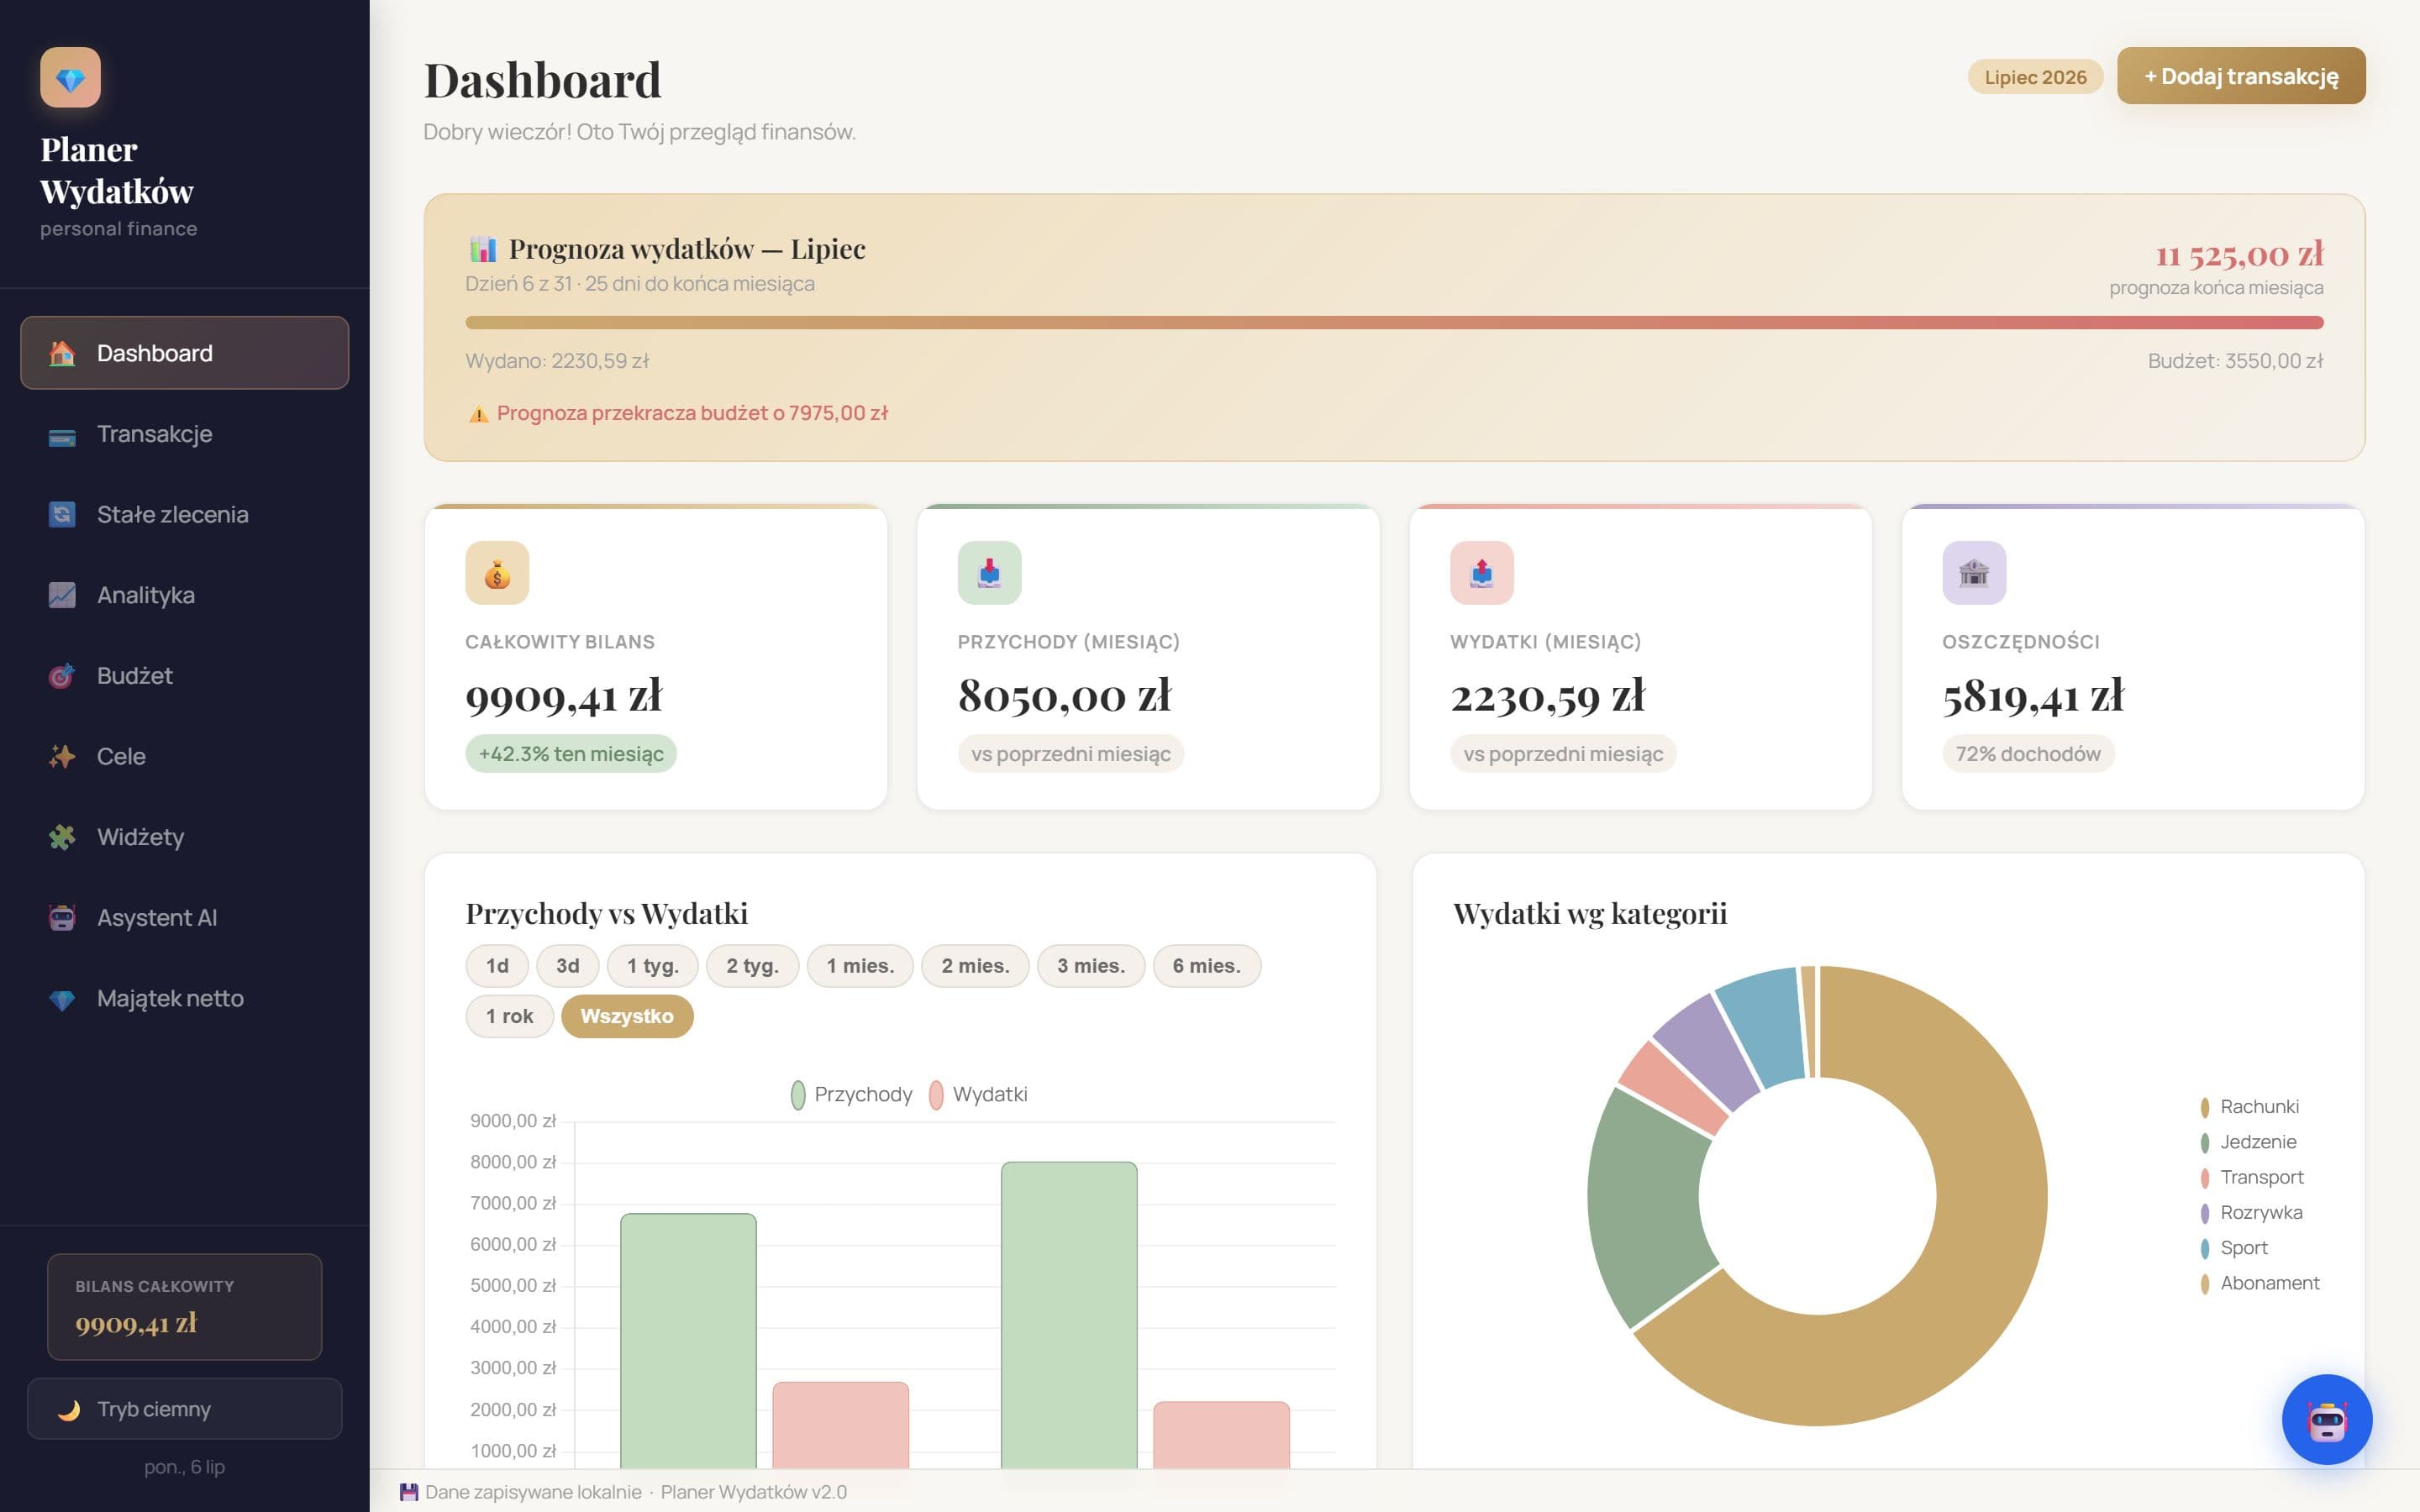Screen dimensions: 2420x1512
Task: Choose the 1 mies. time range
Action: (860, 966)
